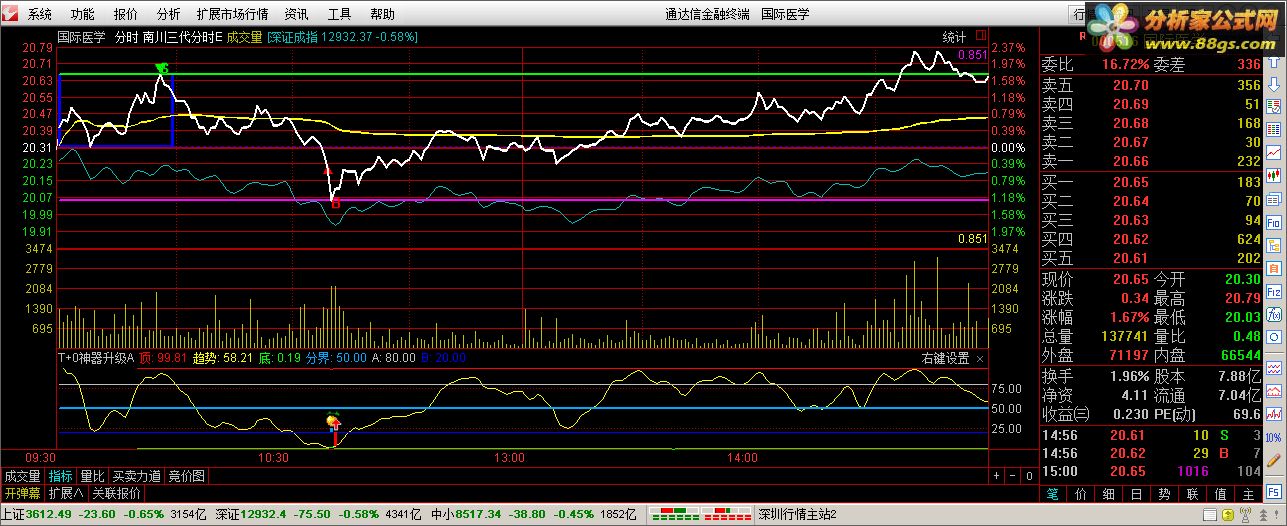Open the 分析 menu
Image resolution: width=1287 pixels, height=526 pixels.
click(x=169, y=14)
